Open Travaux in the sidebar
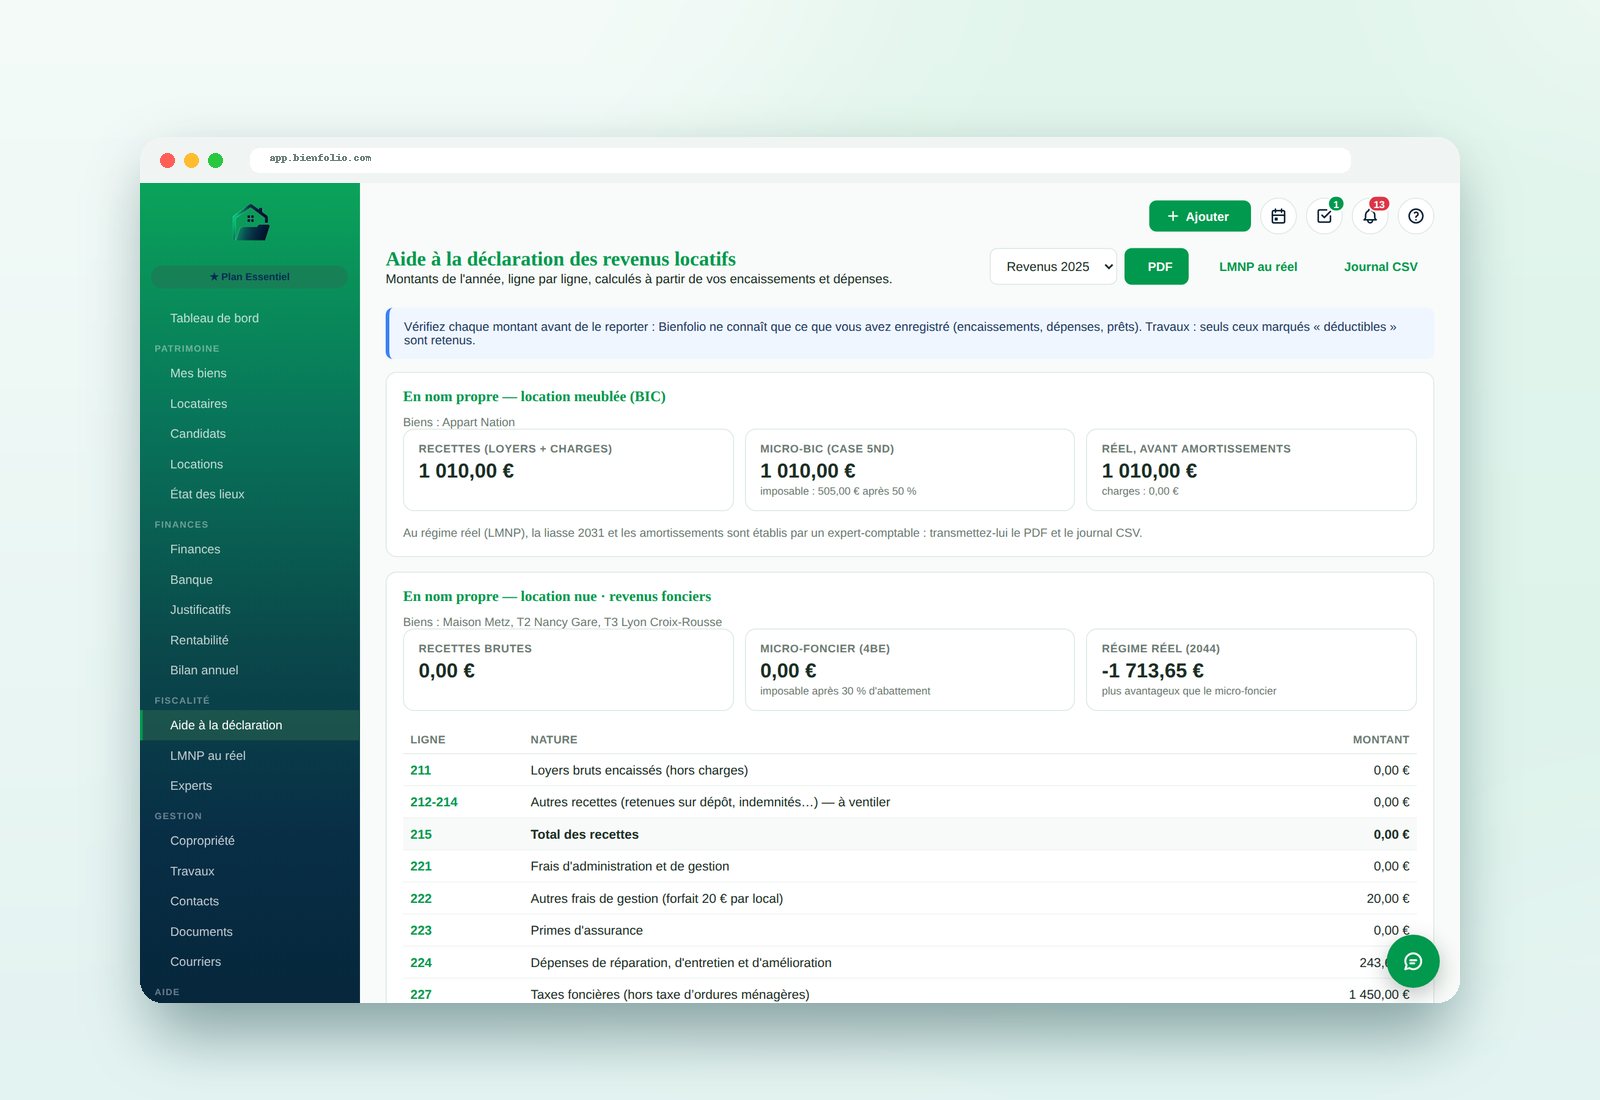This screenshot has height=1100, width=1600. pos(250,871)
